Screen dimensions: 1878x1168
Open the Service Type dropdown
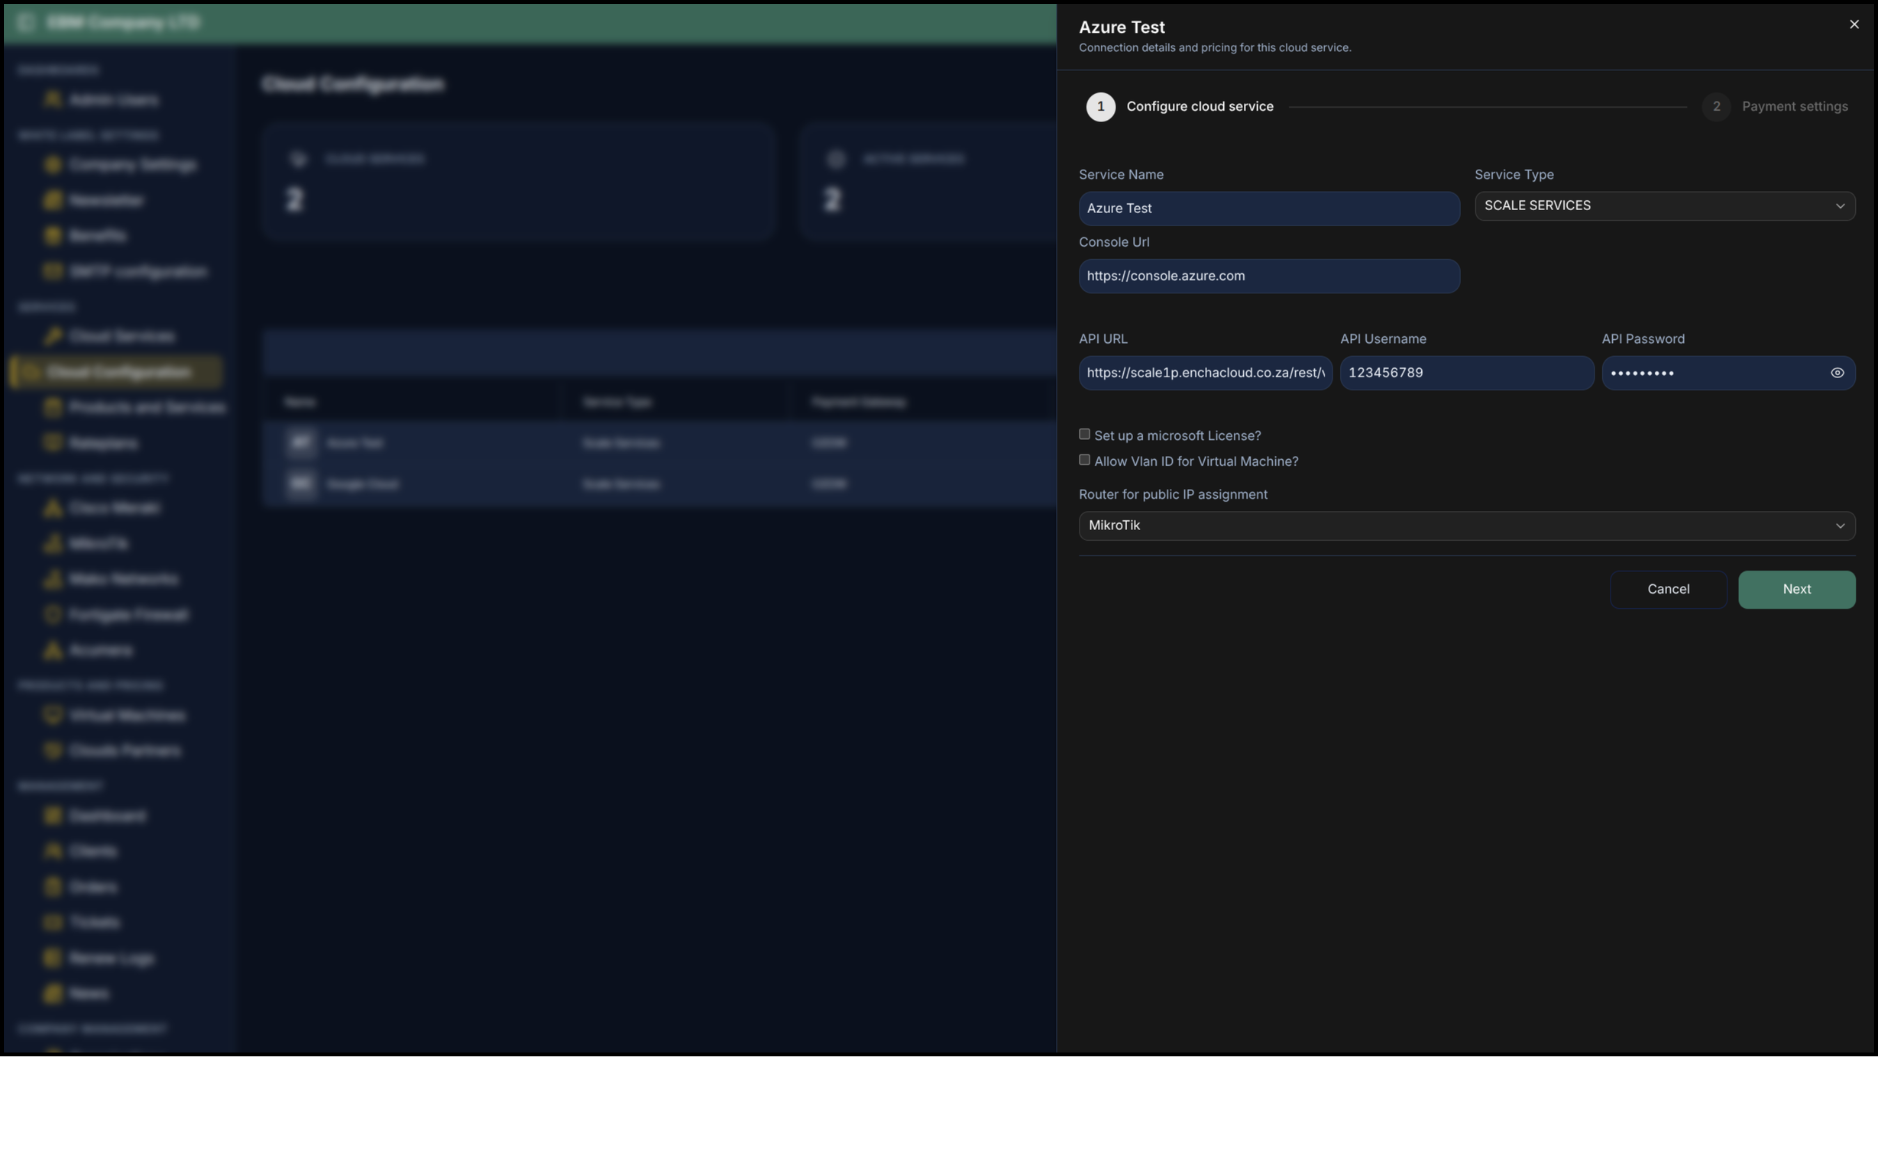[x=1665, y=206]
